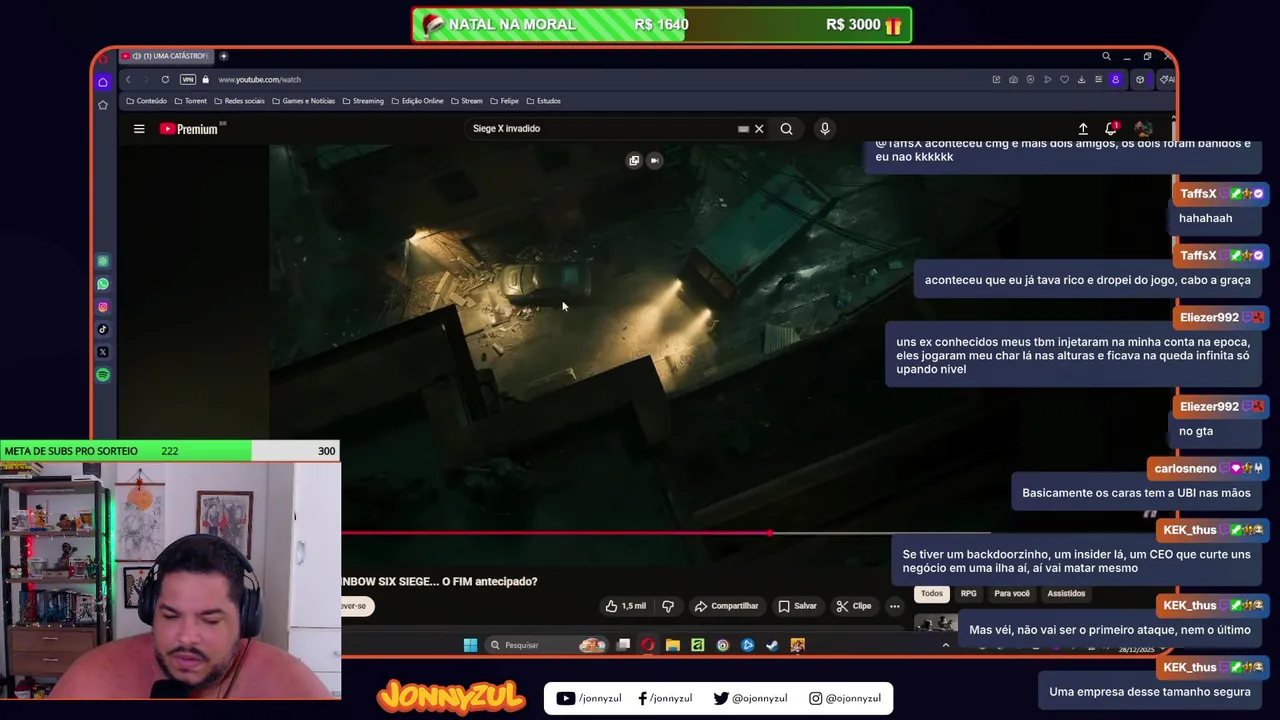The image size is (1280, 720).
Task: Open the Conteúdo bookmarks folder
Action: click(147, 101)
